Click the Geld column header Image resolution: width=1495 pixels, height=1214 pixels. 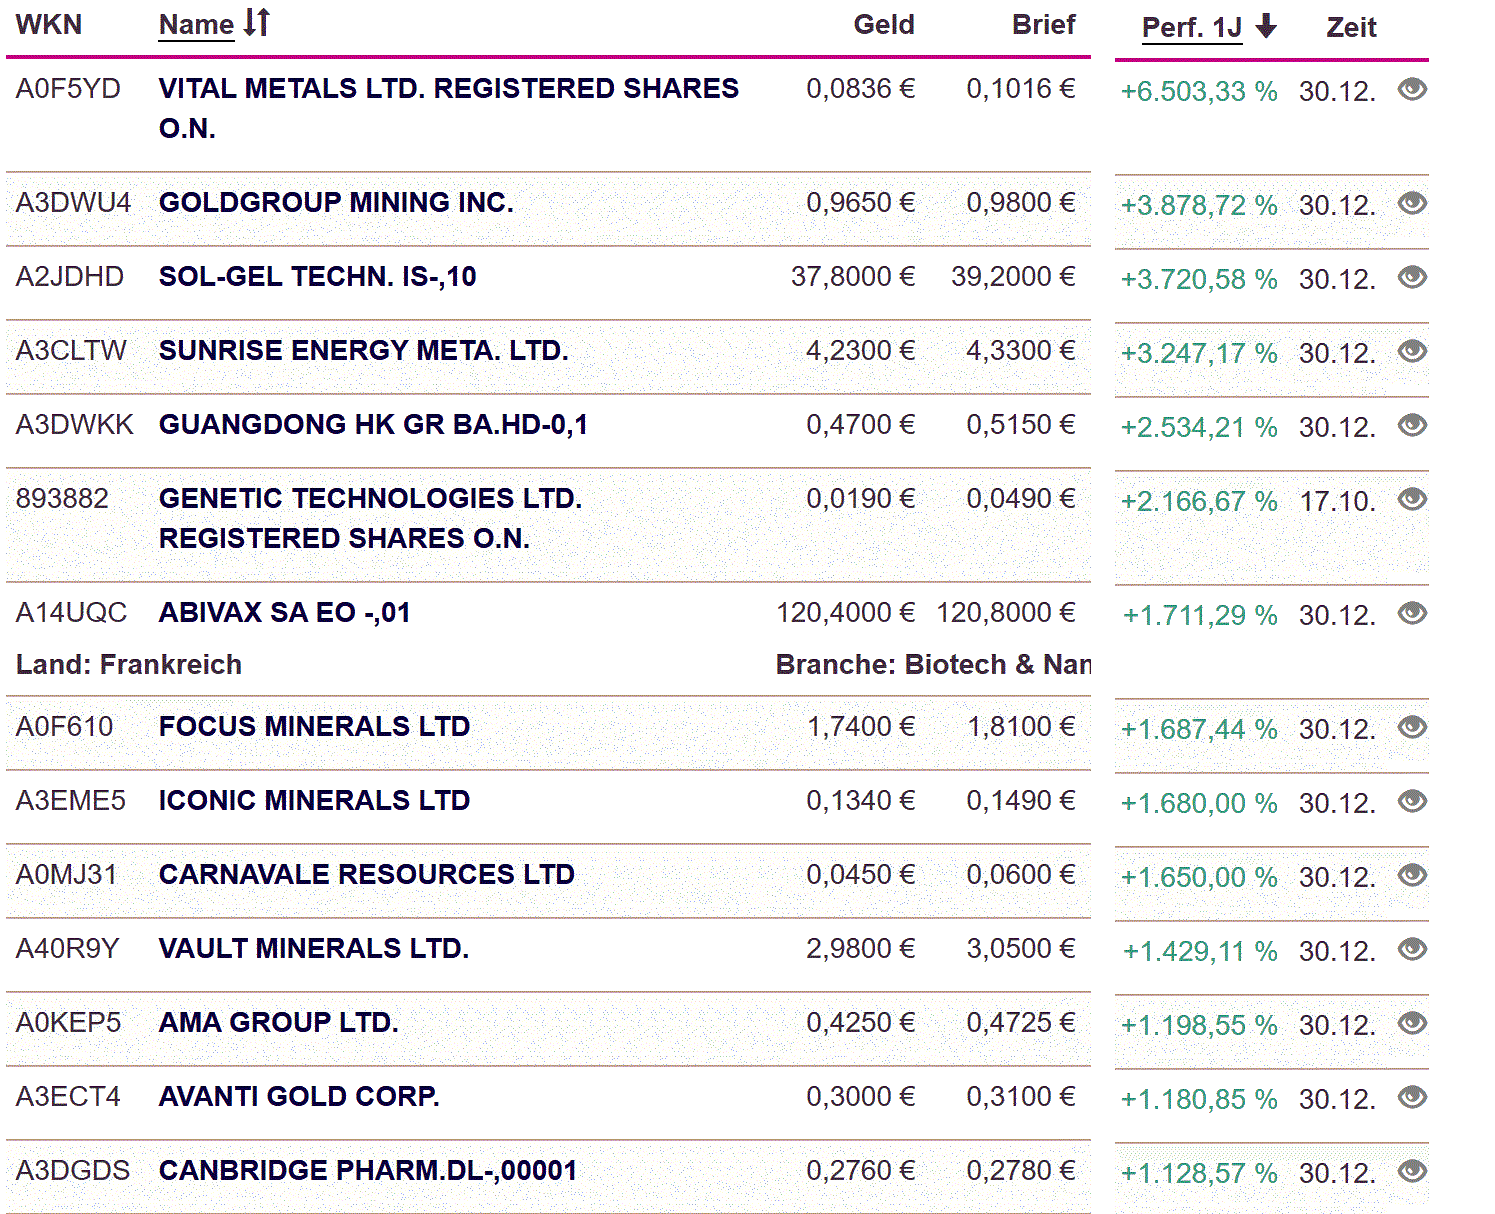(883, 25)
